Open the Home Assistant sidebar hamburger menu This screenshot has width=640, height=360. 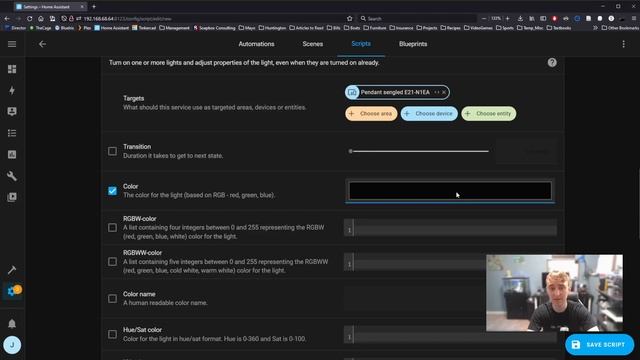pyautogui.click(x=12, y=44)
